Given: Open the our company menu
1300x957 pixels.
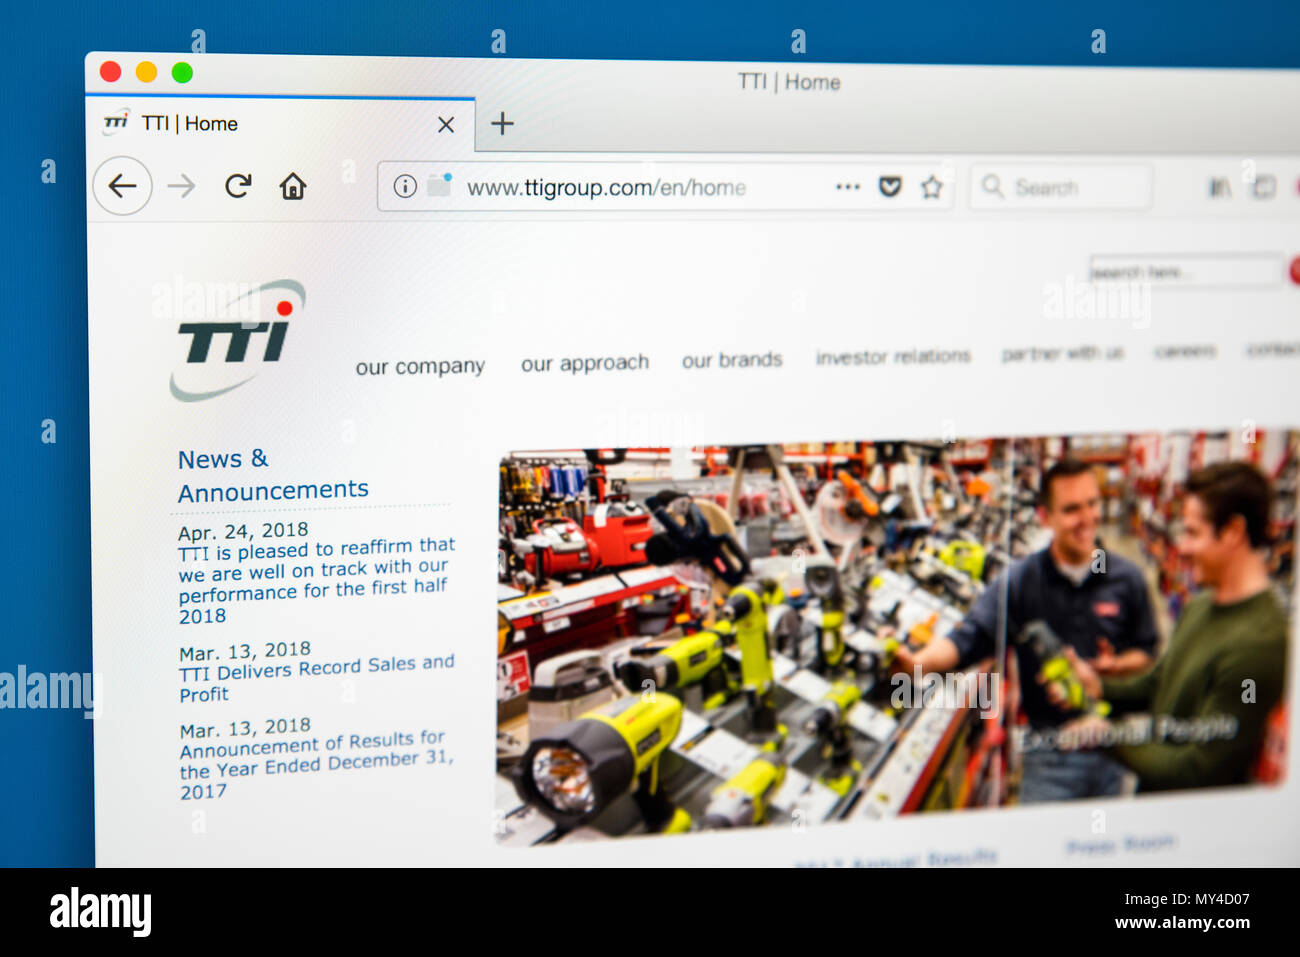Looking at the screenshot, I should click(x=420, y=367).
